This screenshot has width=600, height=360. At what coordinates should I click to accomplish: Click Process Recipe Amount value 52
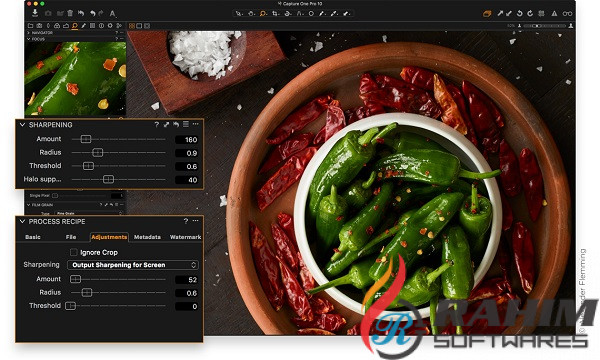click(x=187, y=280)
